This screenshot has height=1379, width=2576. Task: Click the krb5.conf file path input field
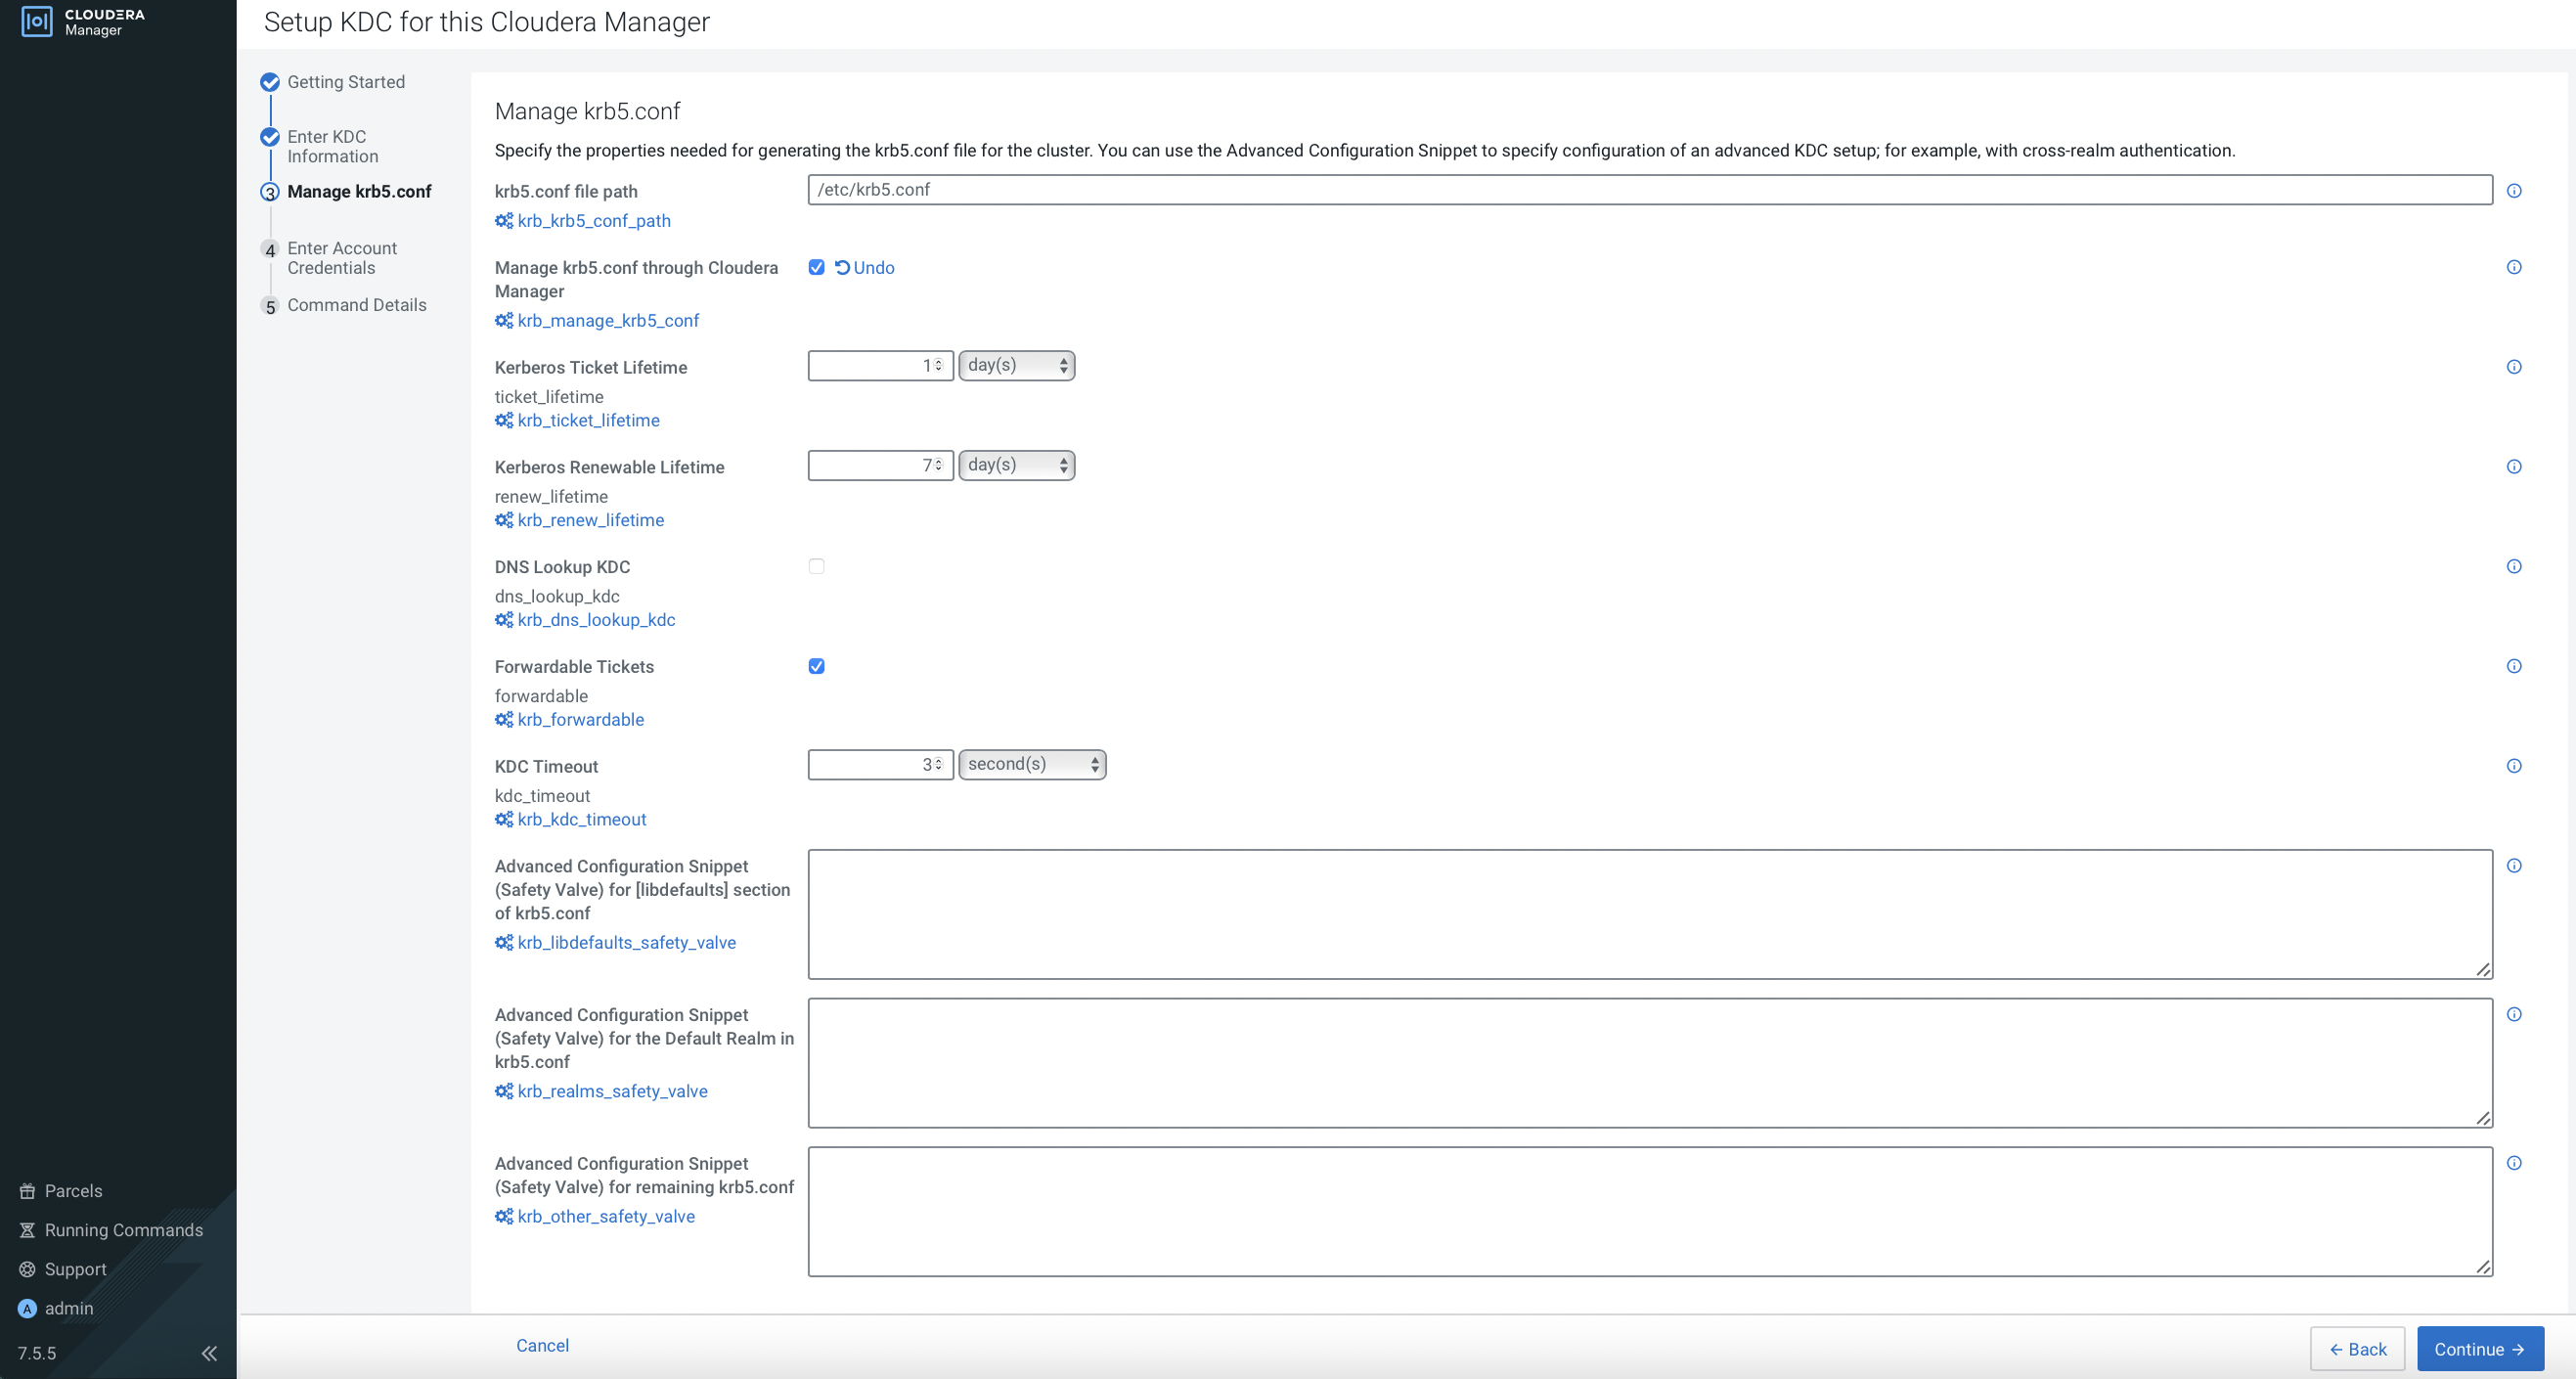tap(1649, 190)
